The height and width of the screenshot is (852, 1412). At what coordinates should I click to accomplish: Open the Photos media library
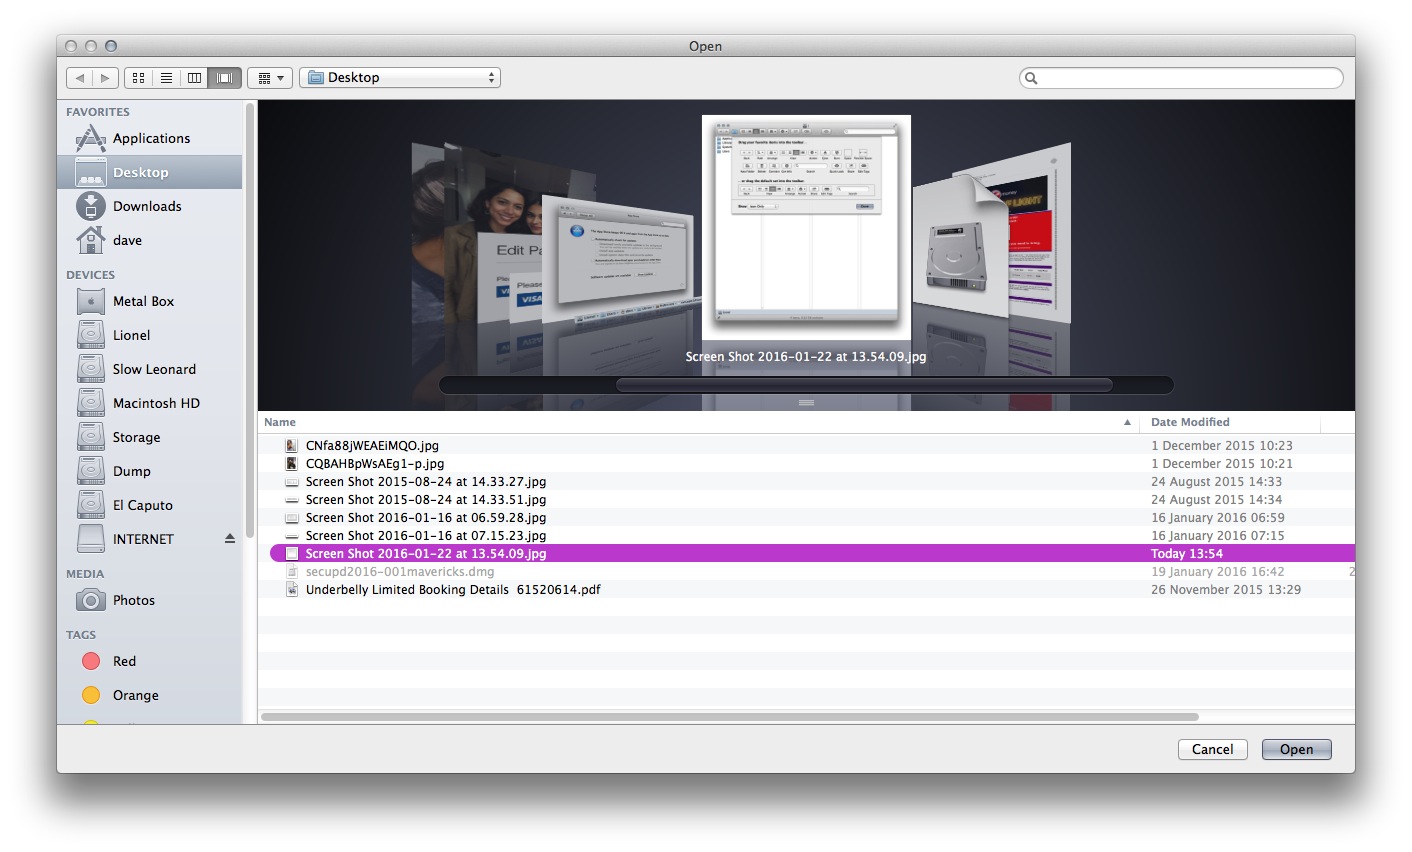click(x=135, y=600)
